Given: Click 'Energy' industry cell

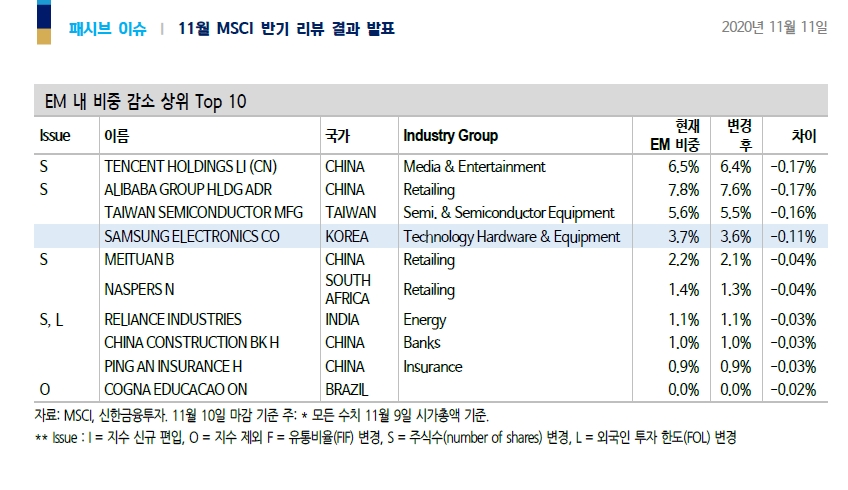Looking at the screenshot, I should [x=425, y=320].
